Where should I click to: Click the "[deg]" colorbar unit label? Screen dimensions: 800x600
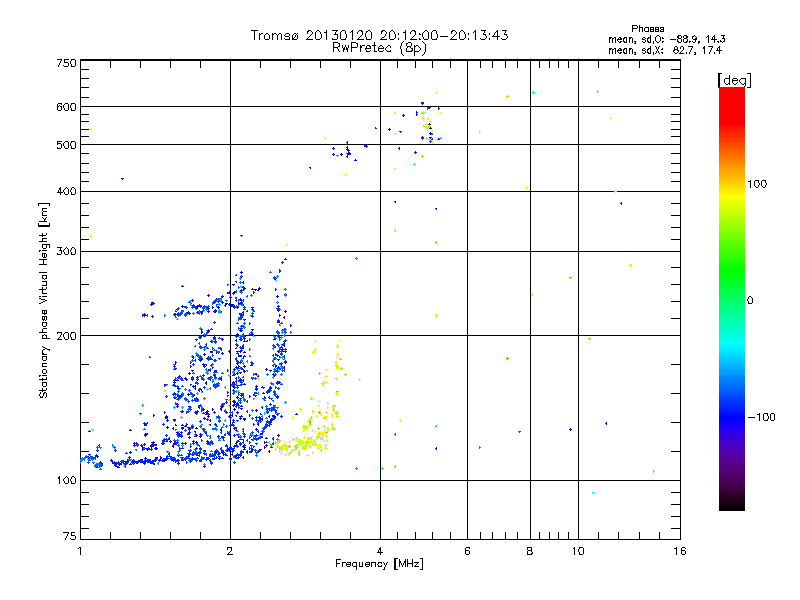734,80
